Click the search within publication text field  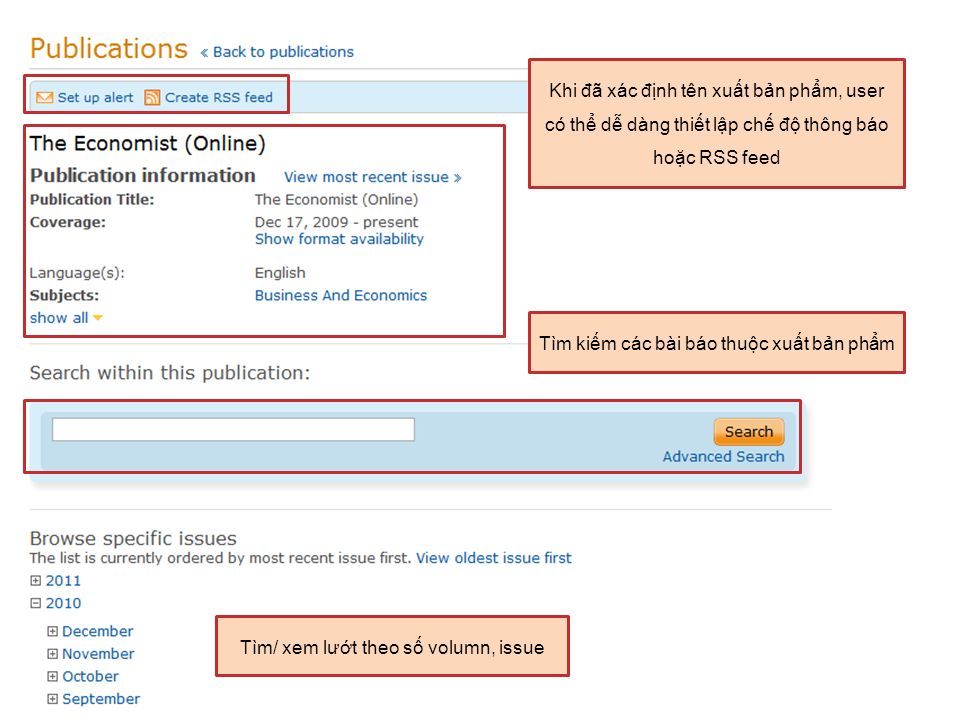(x=233, y=429)
